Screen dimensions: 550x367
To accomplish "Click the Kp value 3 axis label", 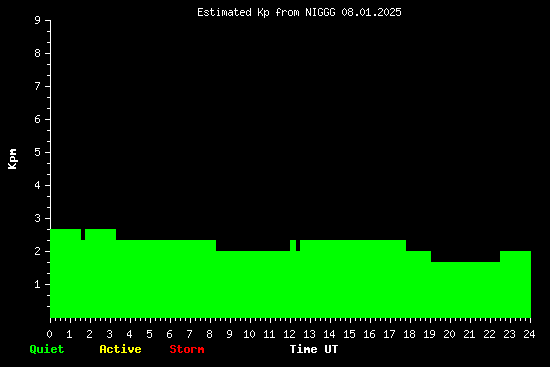I will click(38, 218).
